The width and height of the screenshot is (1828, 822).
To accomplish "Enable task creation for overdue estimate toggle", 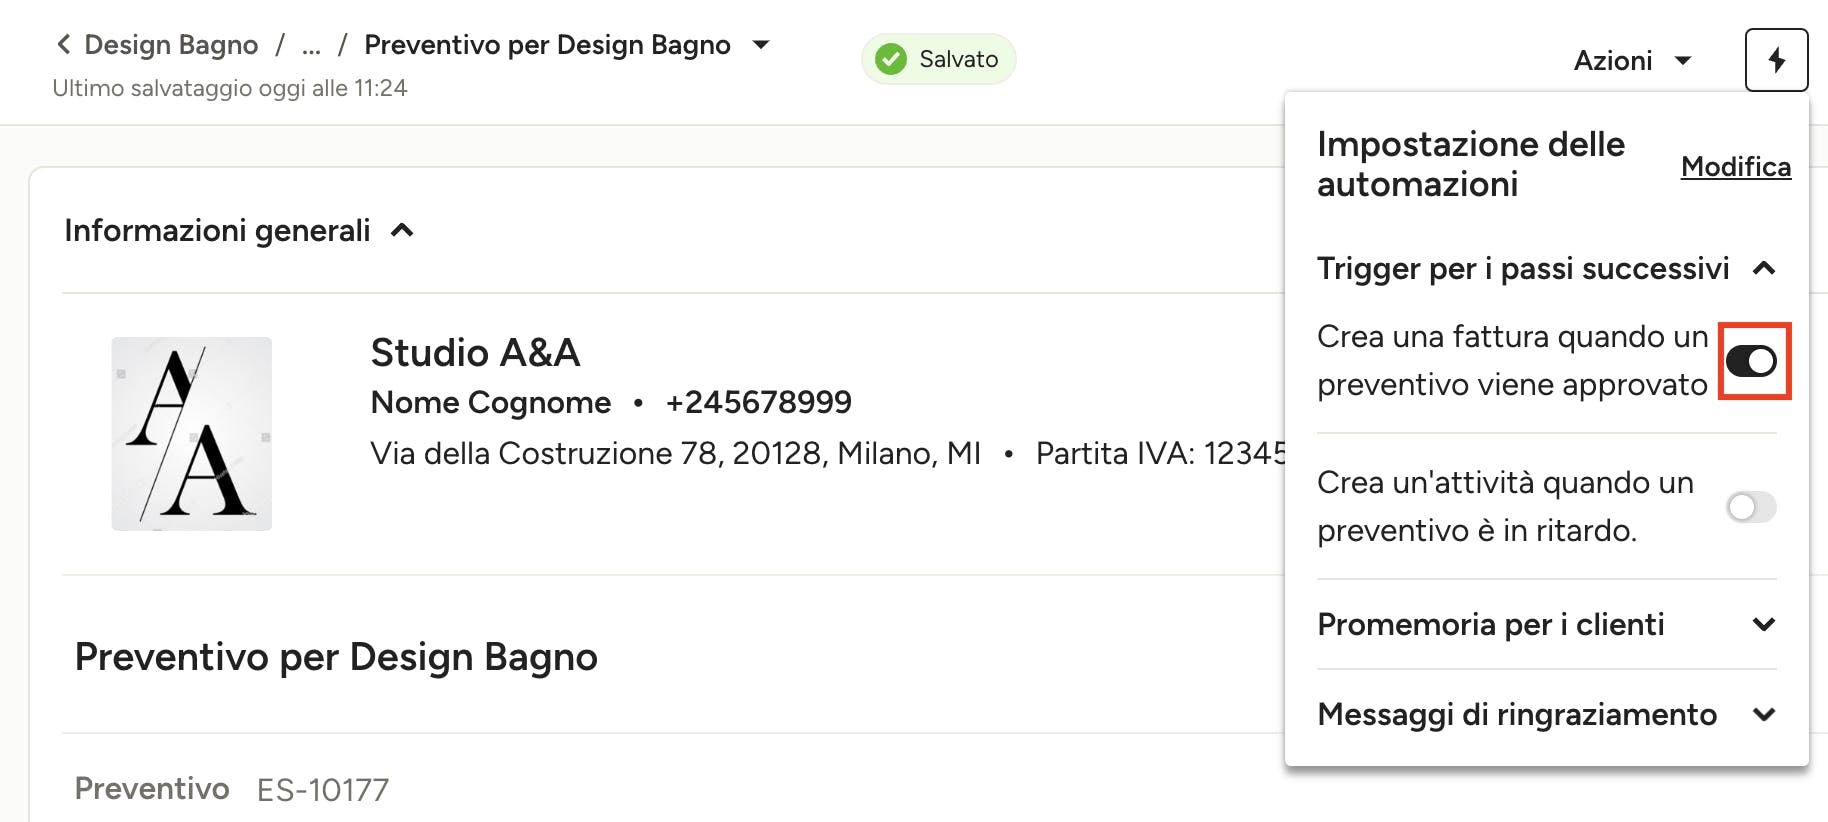I will tap(1752, 507).
